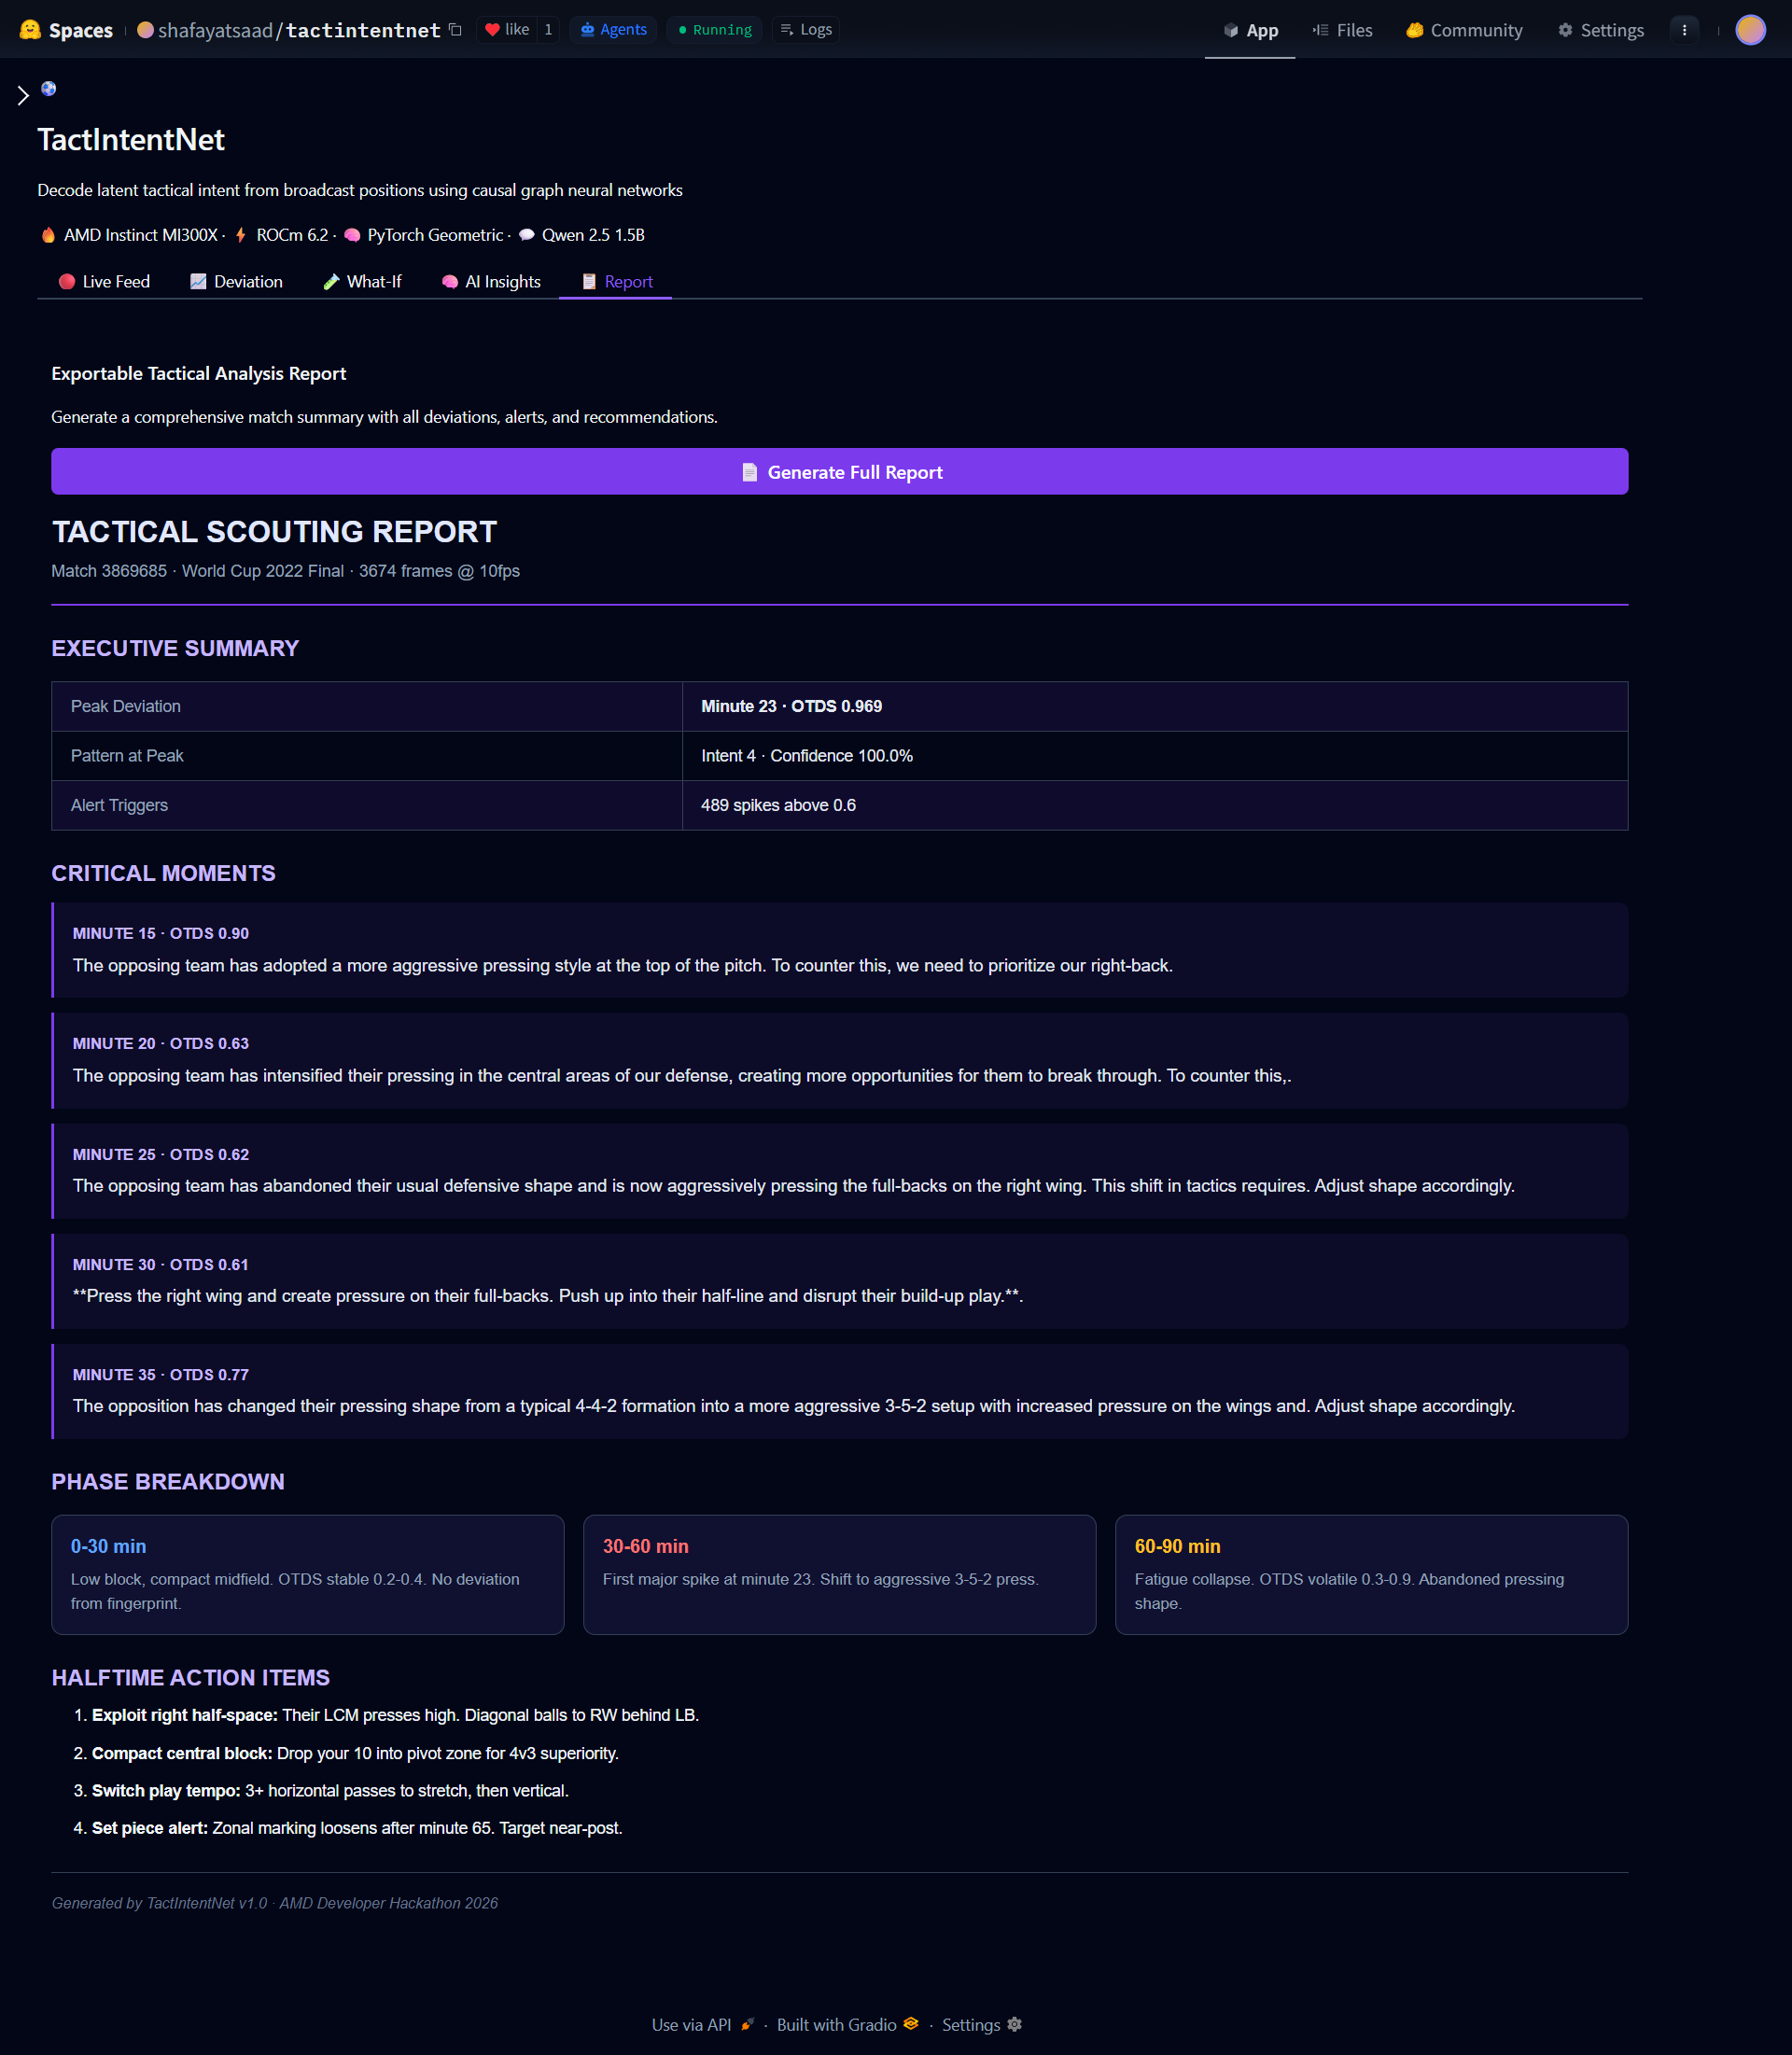Open the Community section
1792x2055 pixels.
coord(1463,30)
